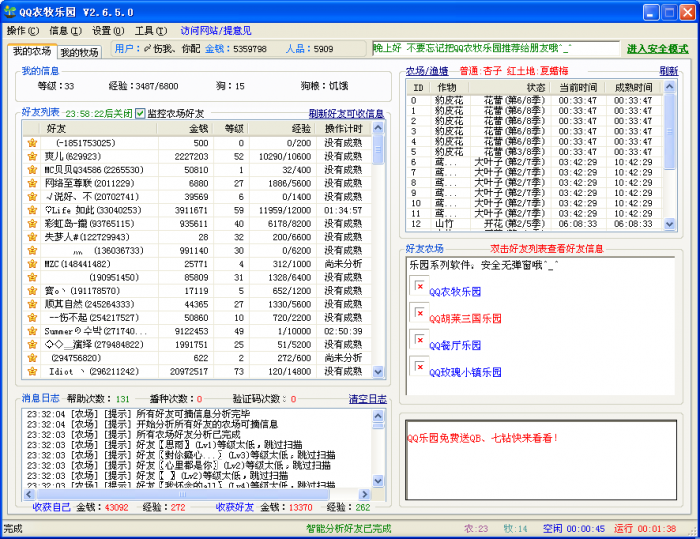
Task: Click the QQ乐园免费送QB、七钻 promo text
Action: 482,438
